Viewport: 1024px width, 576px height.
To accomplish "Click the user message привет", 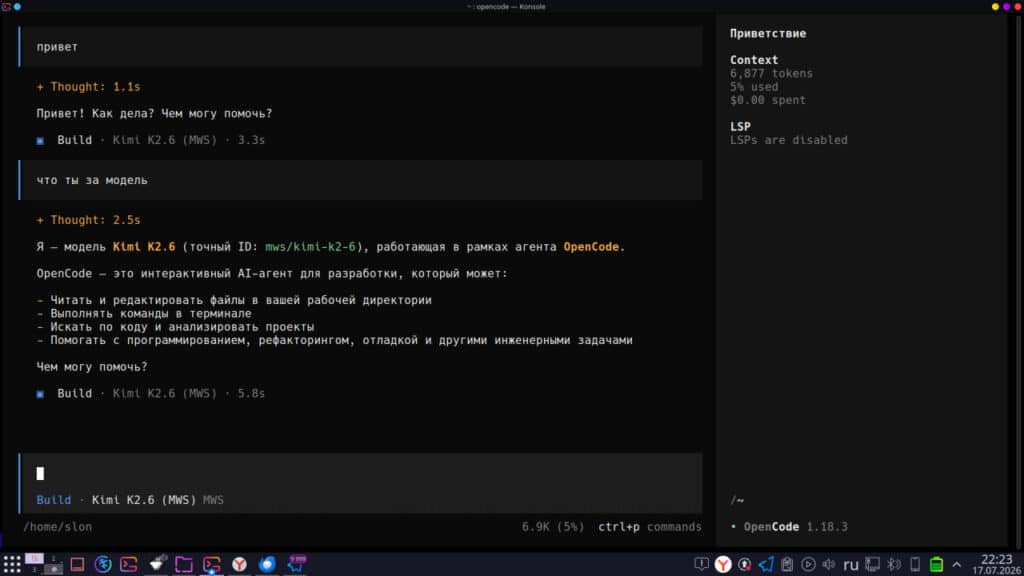I will (360, 47).
